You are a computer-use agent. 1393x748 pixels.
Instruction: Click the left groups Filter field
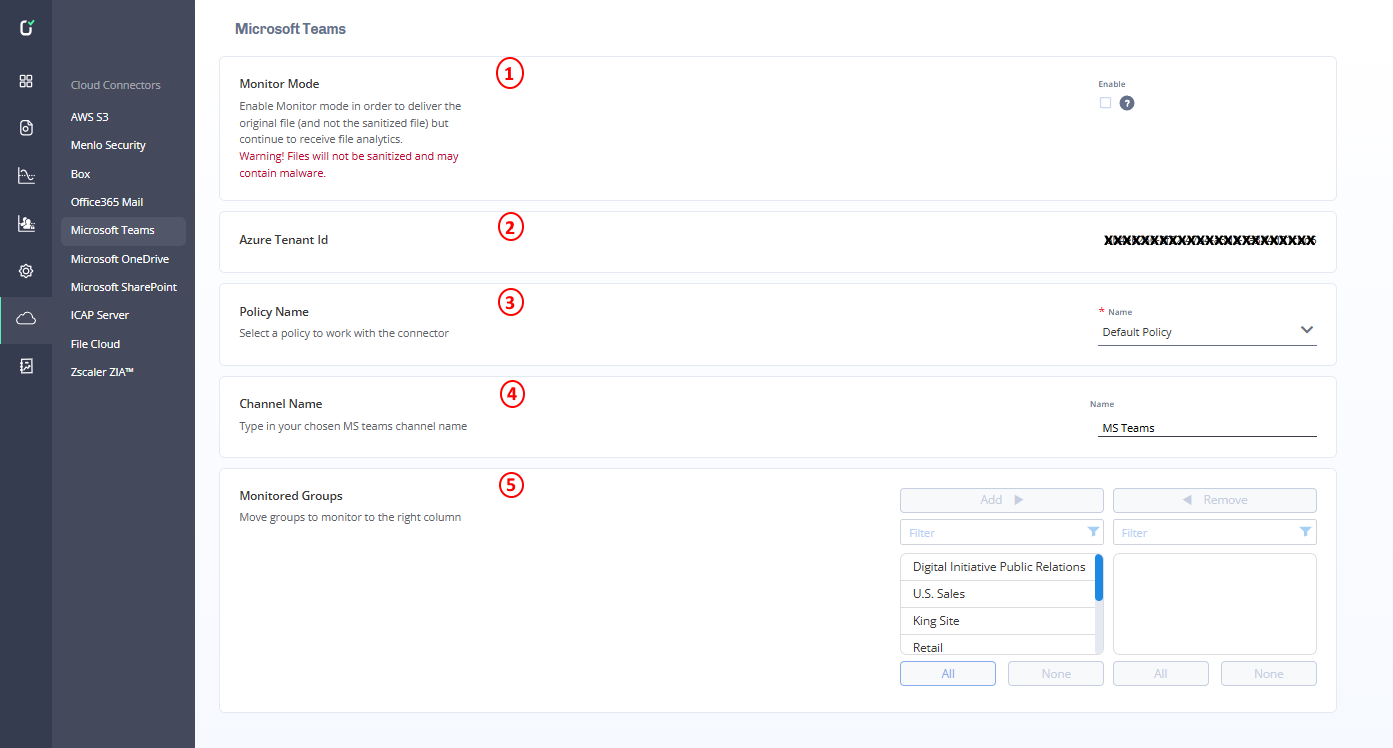[x=1002, y=532]
